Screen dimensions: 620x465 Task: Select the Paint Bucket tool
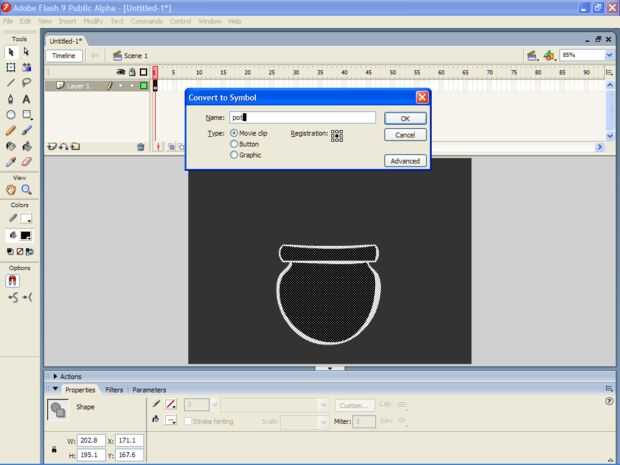(26, 146)
